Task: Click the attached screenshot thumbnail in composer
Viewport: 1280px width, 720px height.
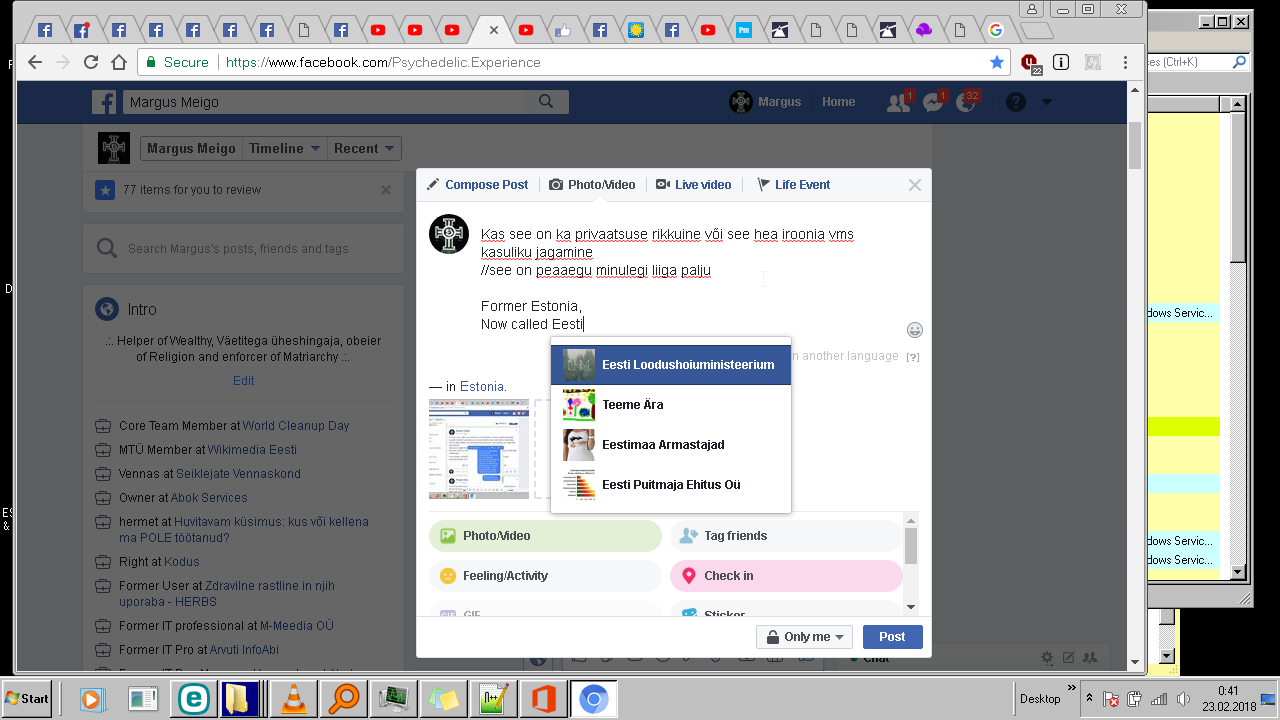Action: (x=479, y=449)
